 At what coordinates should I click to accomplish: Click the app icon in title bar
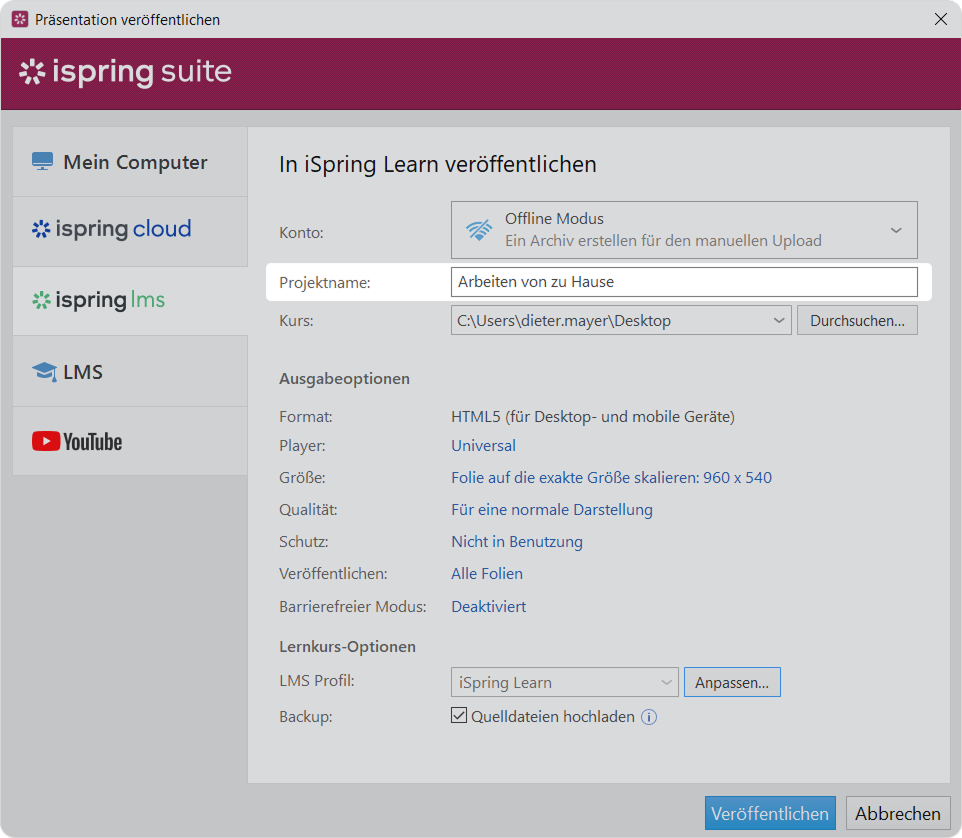point(19,19)
